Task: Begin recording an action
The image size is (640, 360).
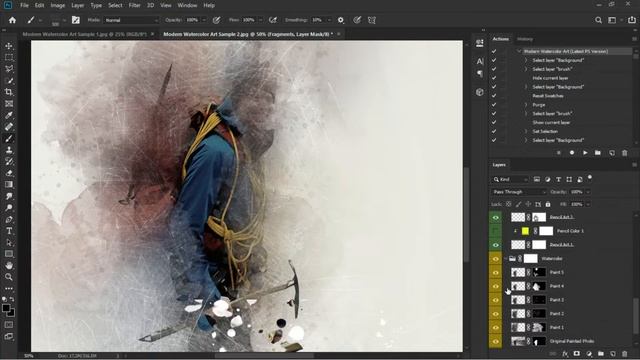Action: [x=572, y=153]
